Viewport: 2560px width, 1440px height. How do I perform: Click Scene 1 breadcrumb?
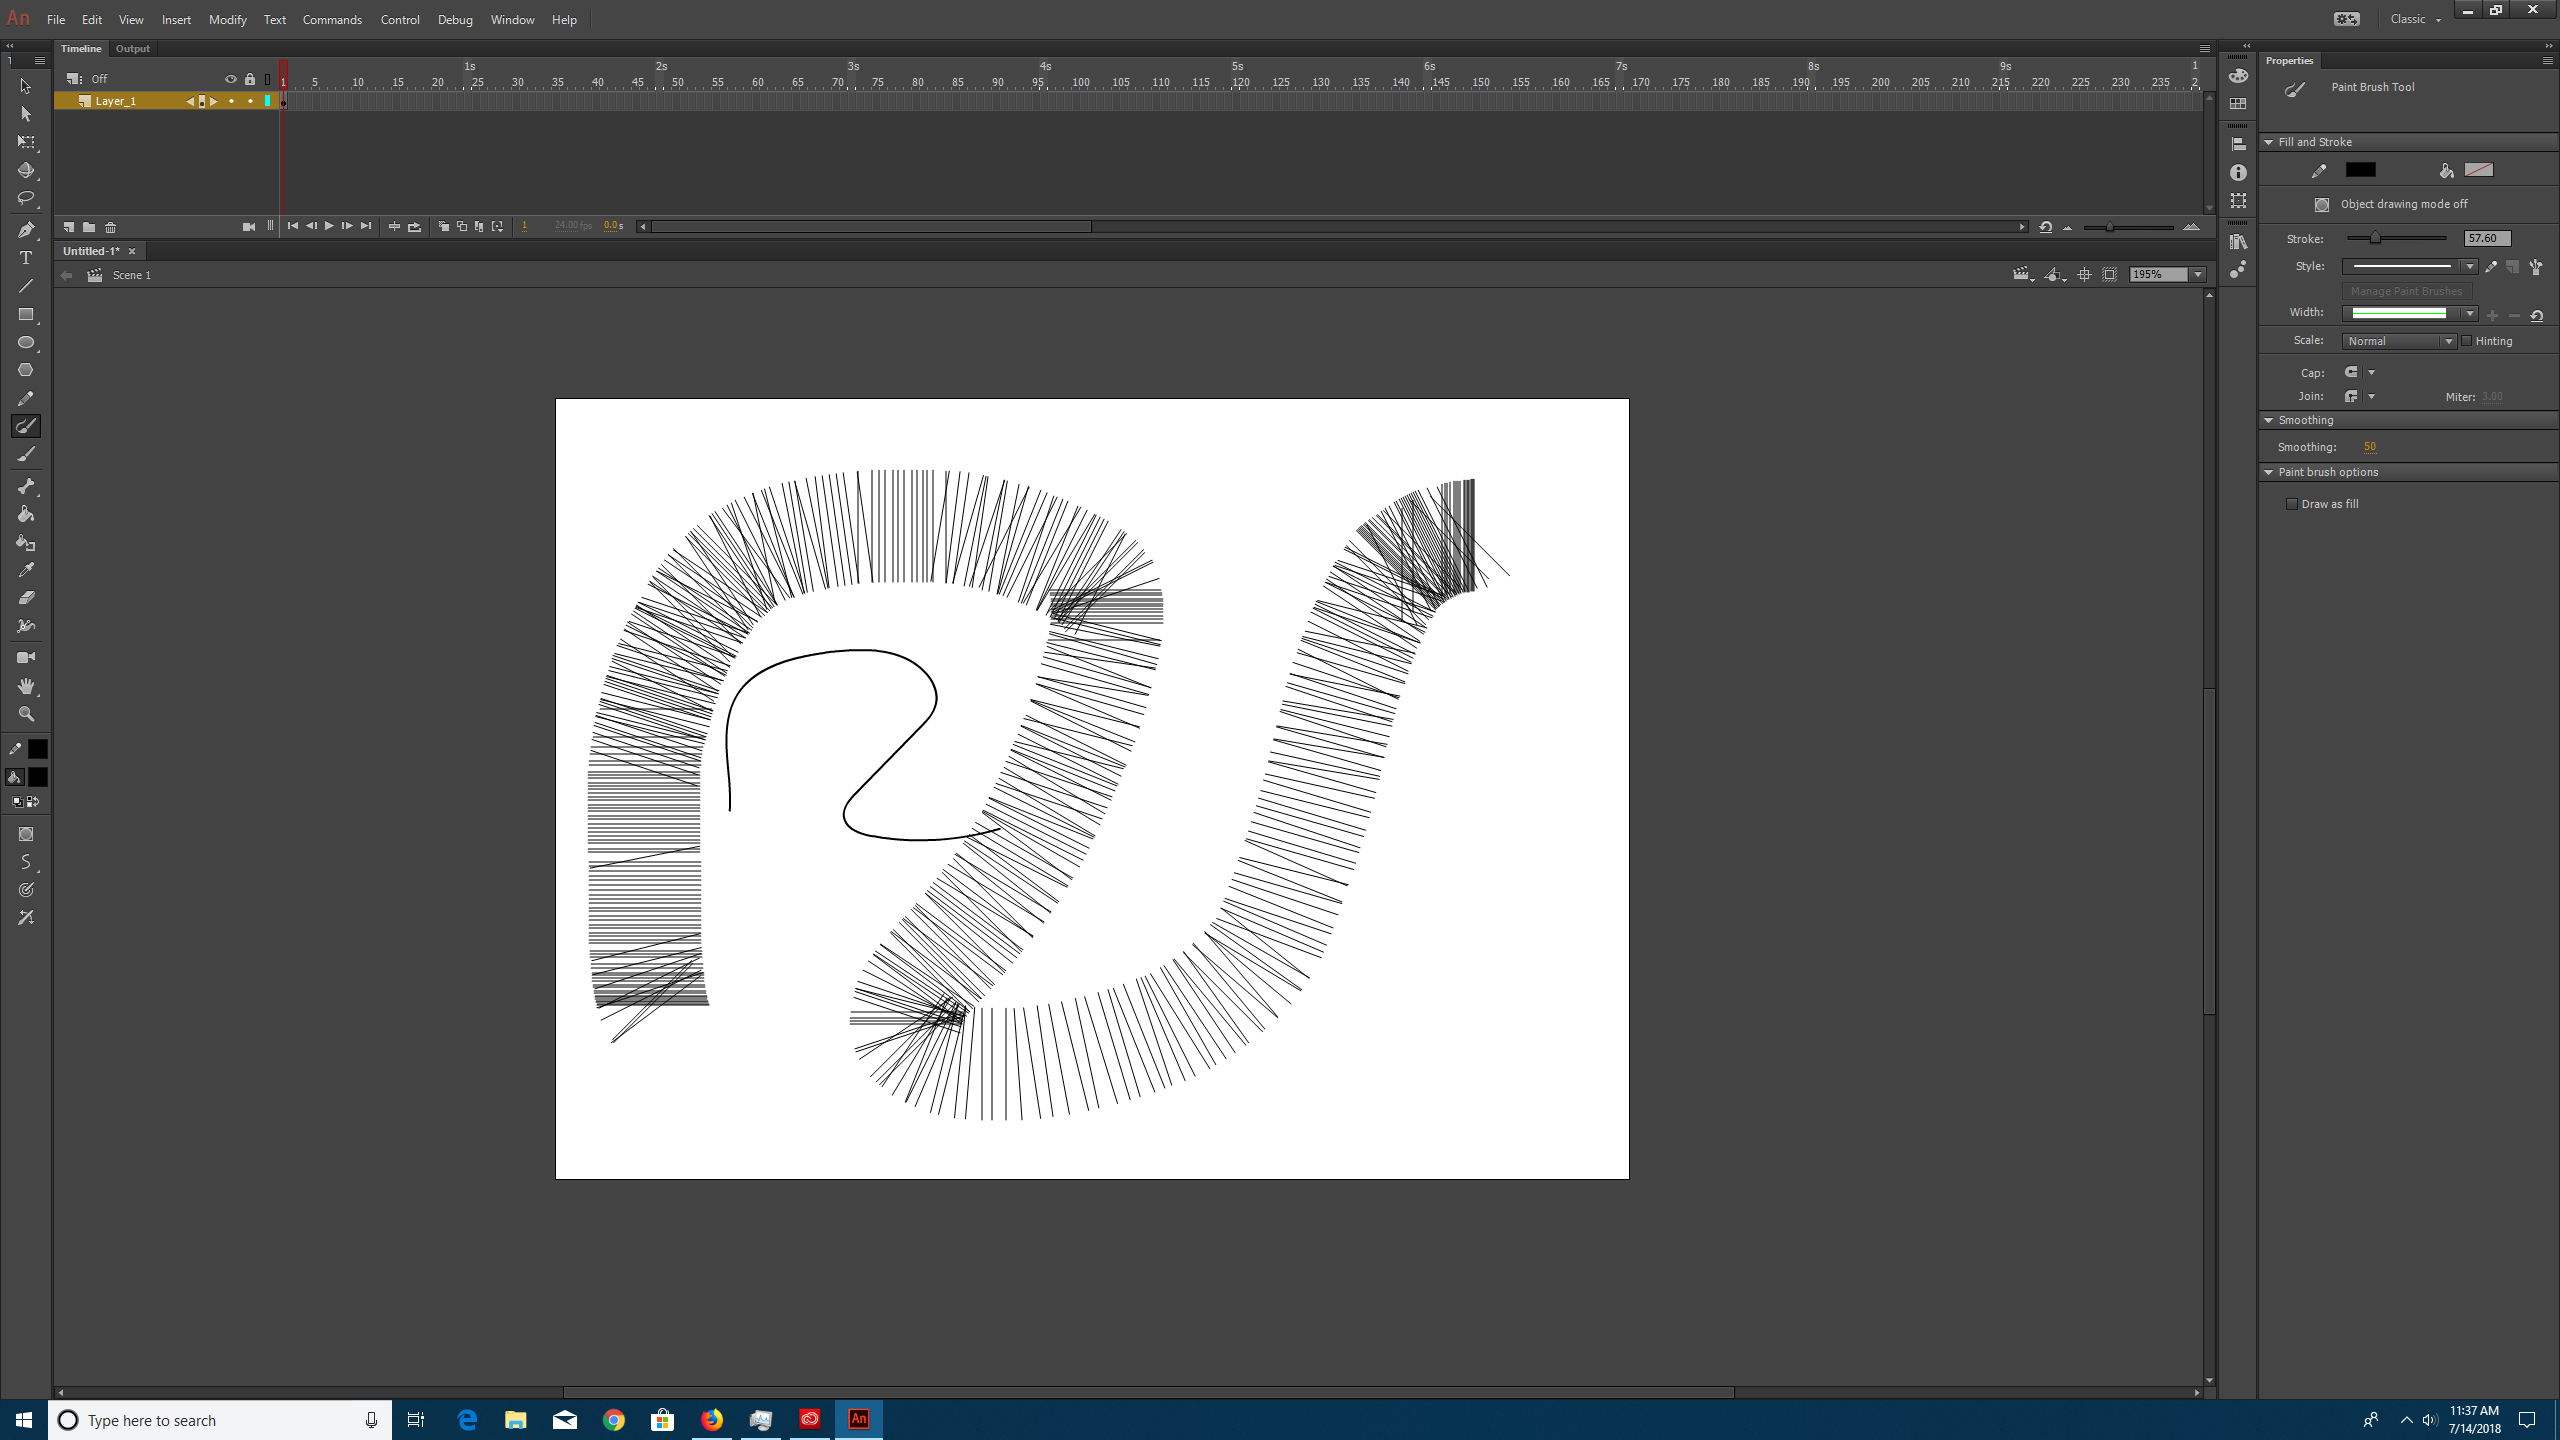[x=132, y=275]
